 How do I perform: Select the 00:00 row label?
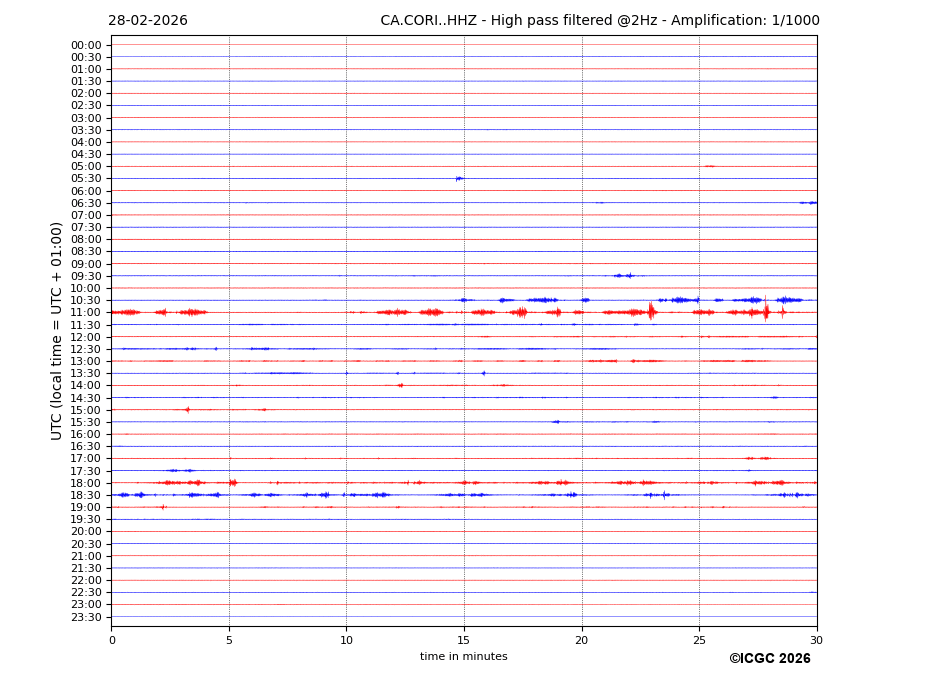pyautogui.click(x=86, y=45)
